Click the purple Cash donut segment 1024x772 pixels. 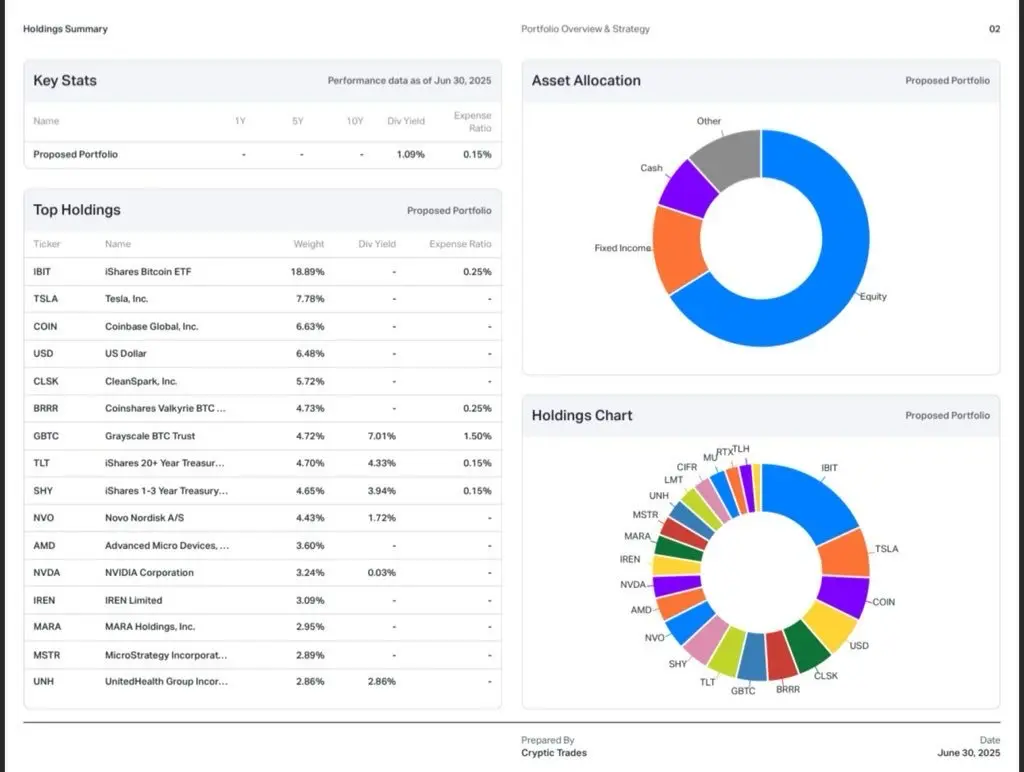[x=689, y=189]
